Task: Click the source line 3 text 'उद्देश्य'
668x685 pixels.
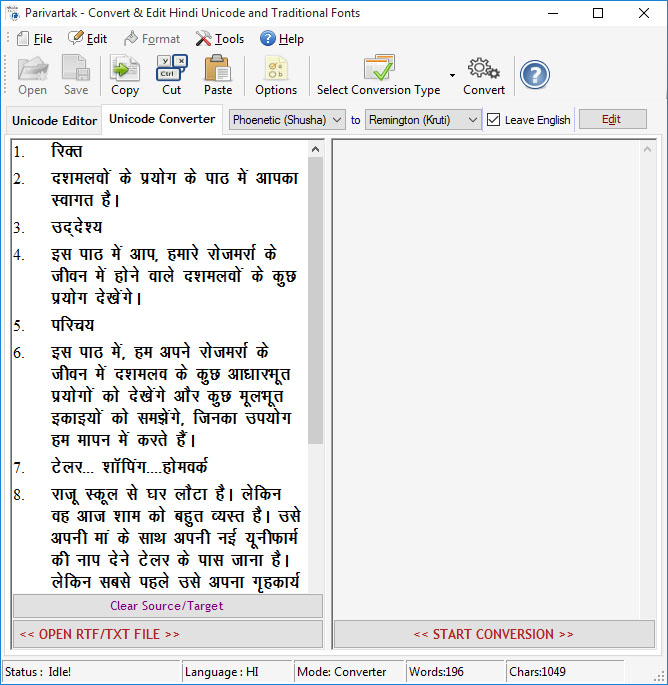Action: (76, 227)
